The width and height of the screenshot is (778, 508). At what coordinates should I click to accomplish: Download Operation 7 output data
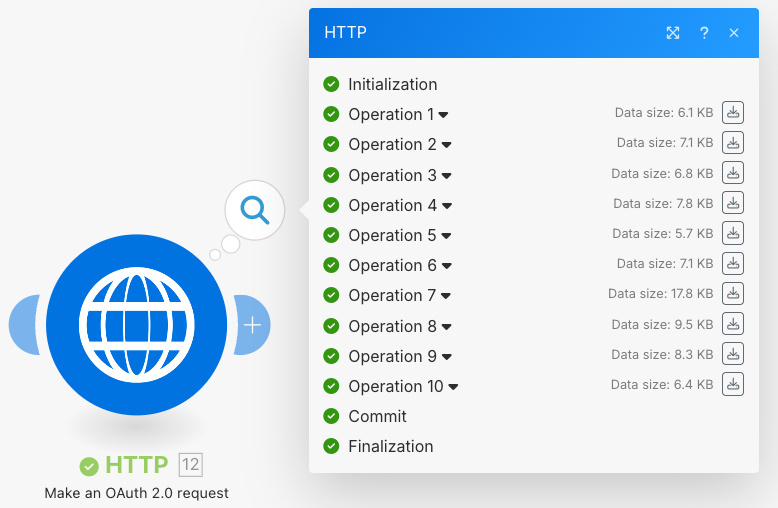(x=733, y=294)
